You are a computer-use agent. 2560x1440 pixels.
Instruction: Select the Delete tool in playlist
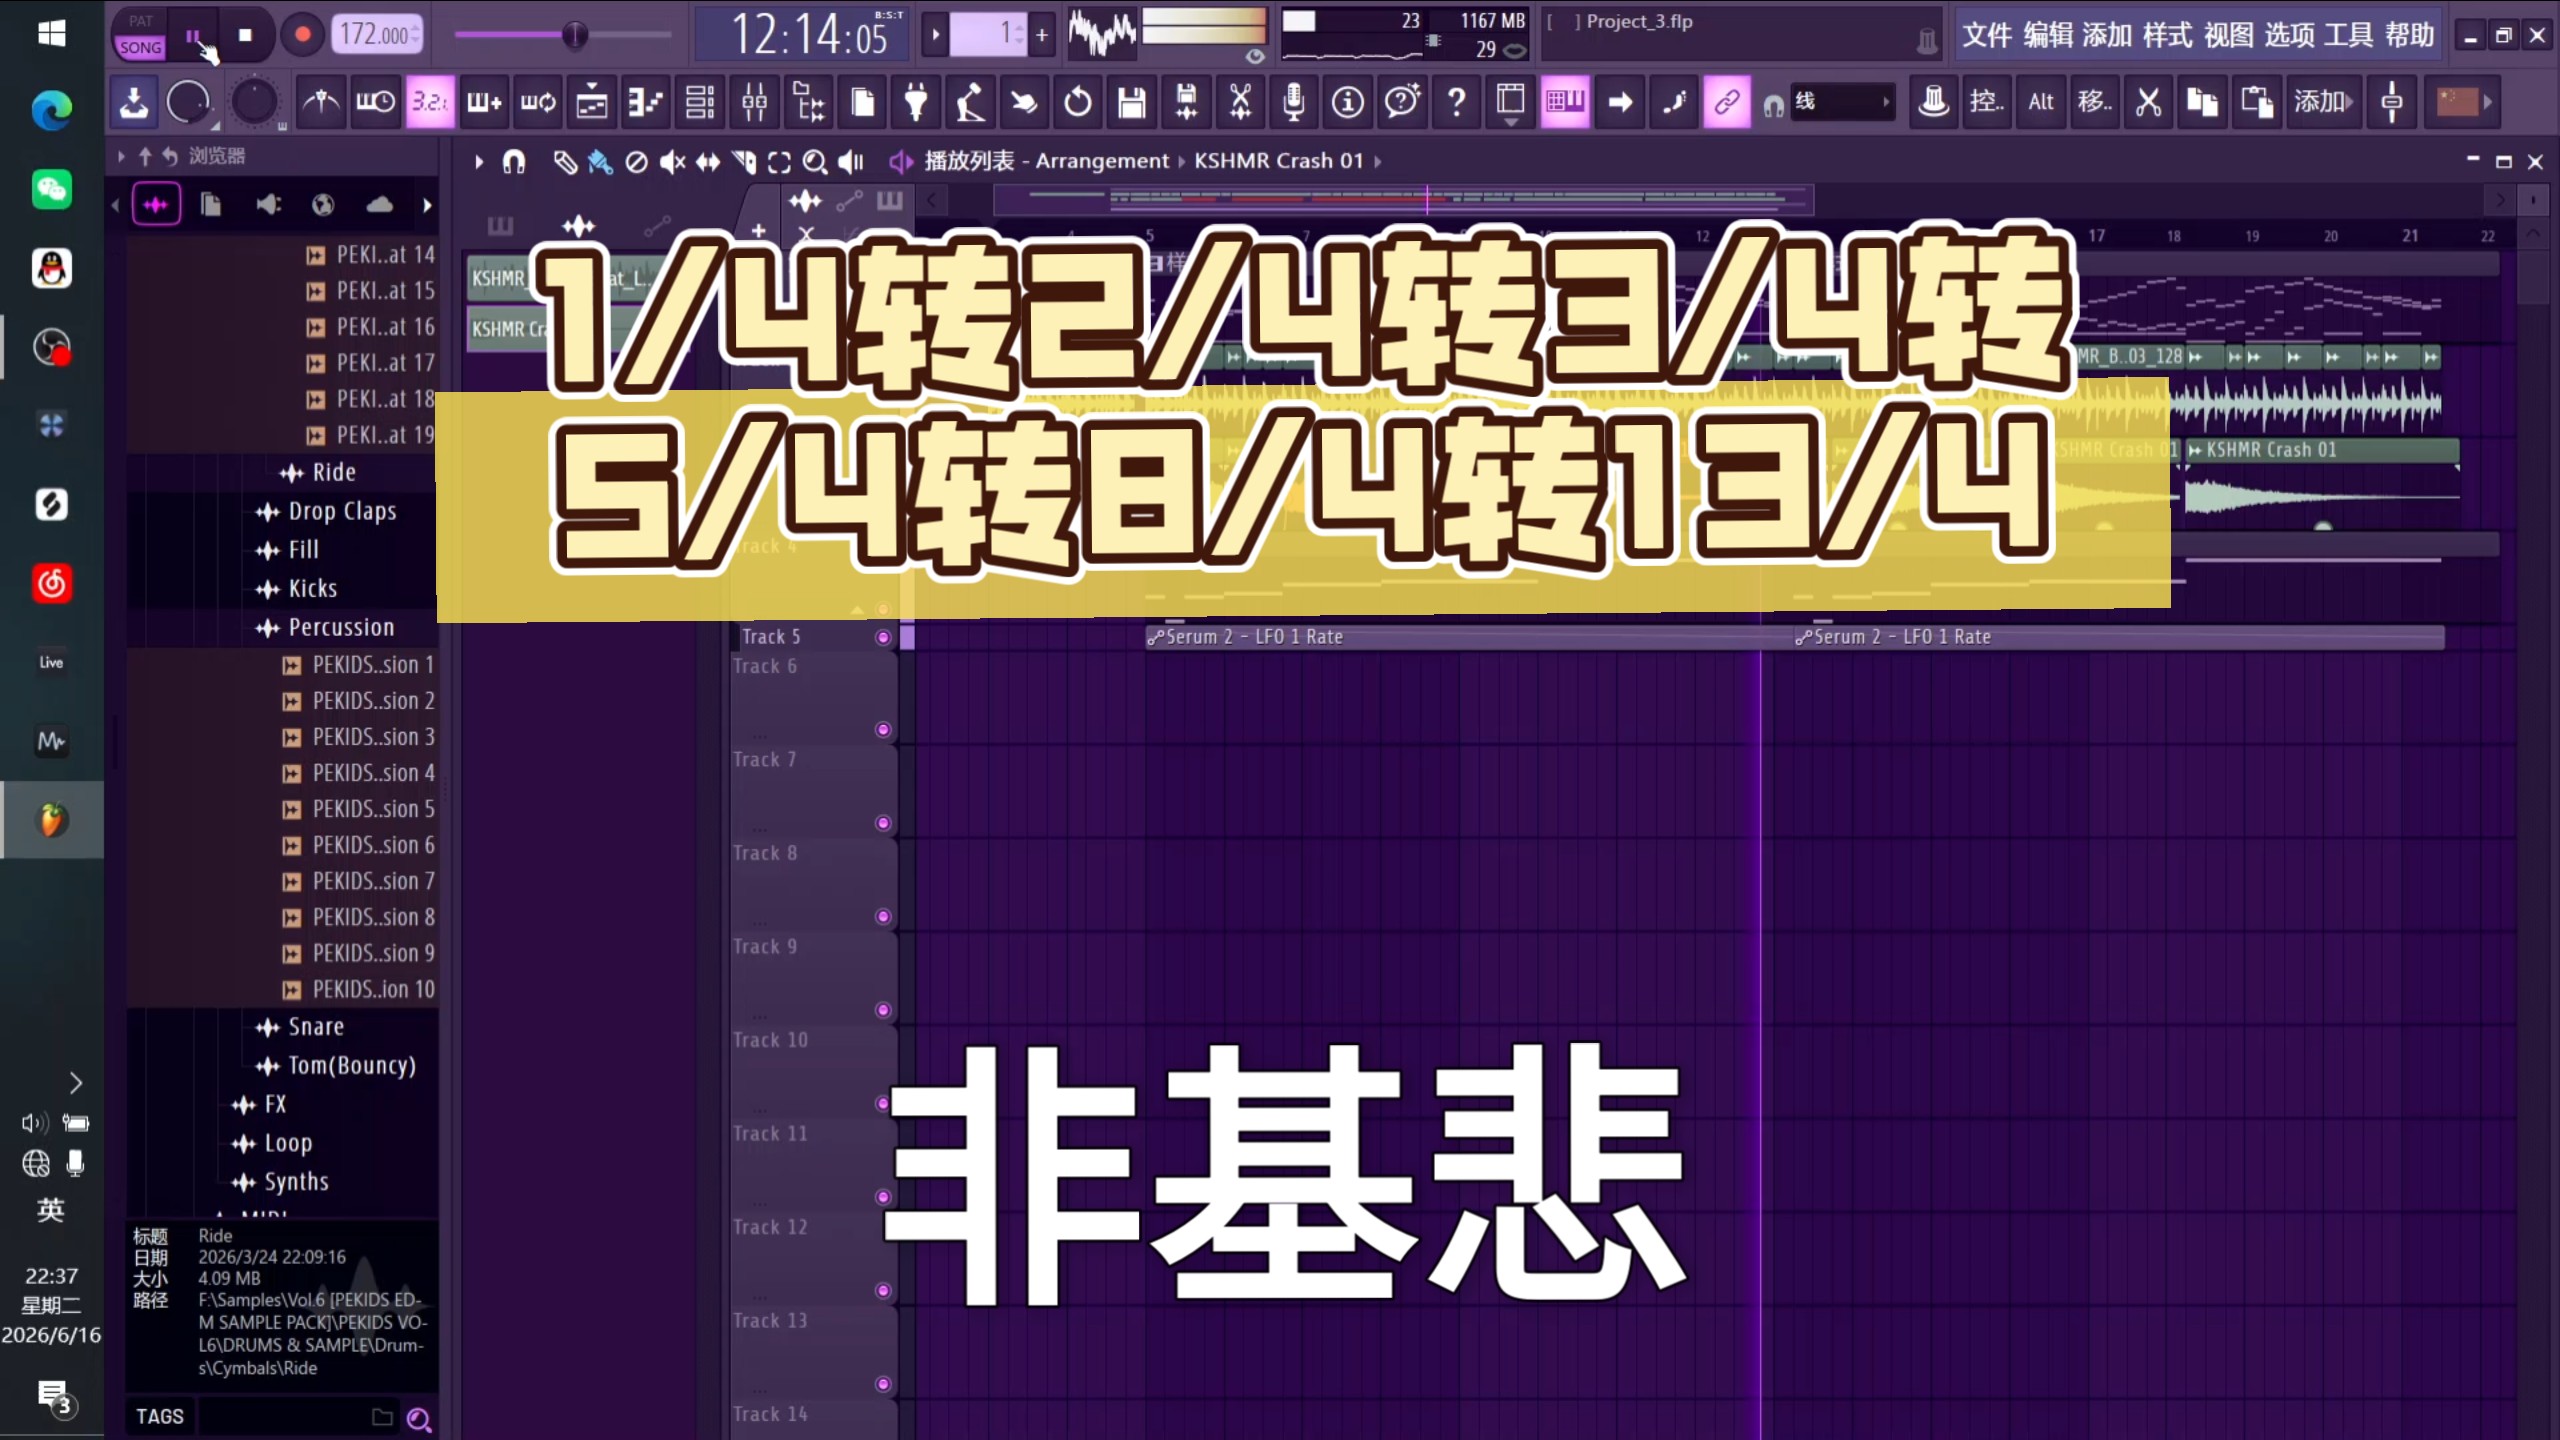636,161
